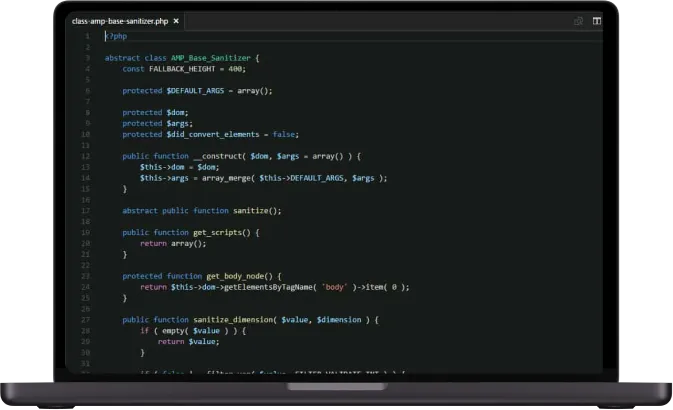
Task: Place cursor on the <?php opening tag
Action: 116,36
